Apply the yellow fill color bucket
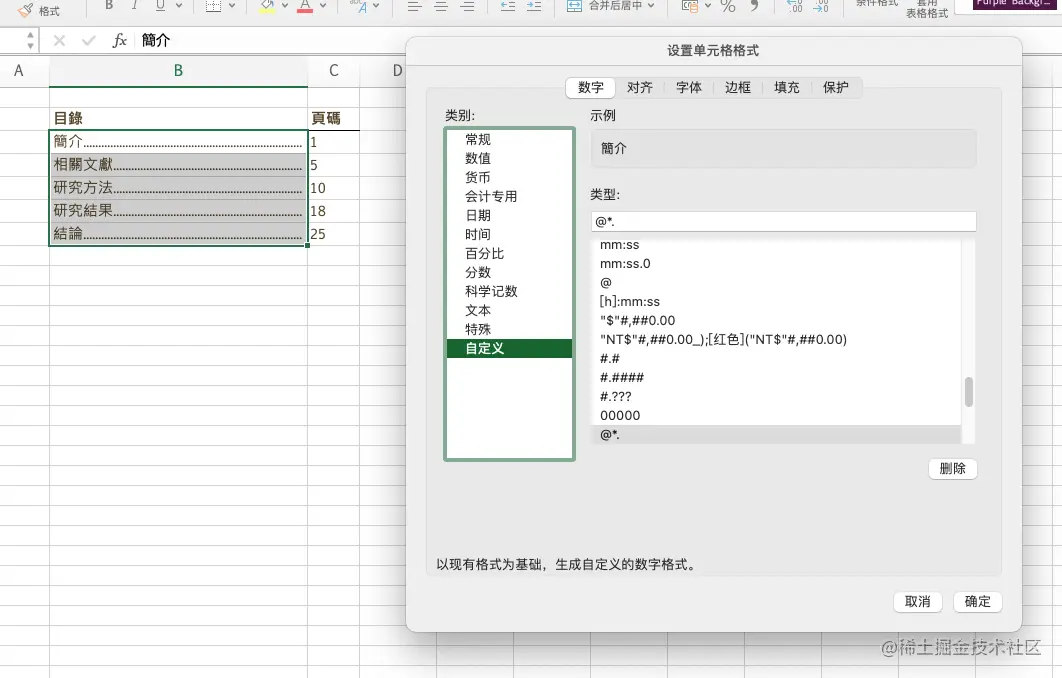The image size is (1062, 678). click(268, 6)
